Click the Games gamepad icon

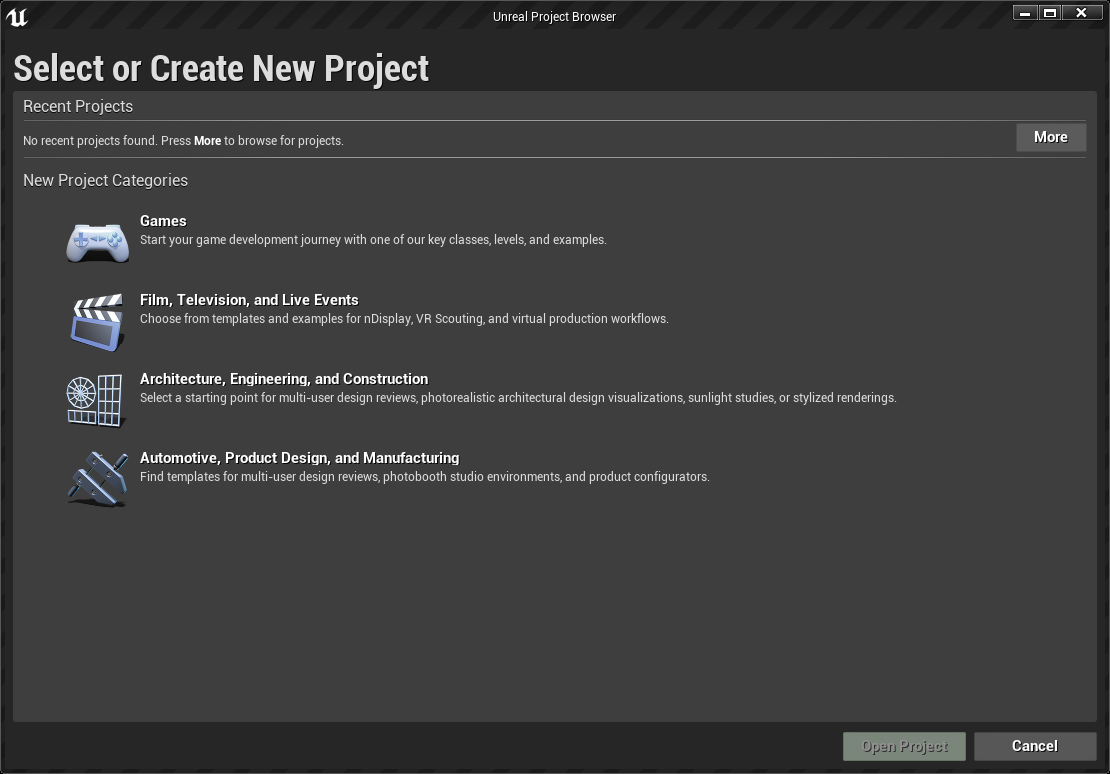point(98,242)
